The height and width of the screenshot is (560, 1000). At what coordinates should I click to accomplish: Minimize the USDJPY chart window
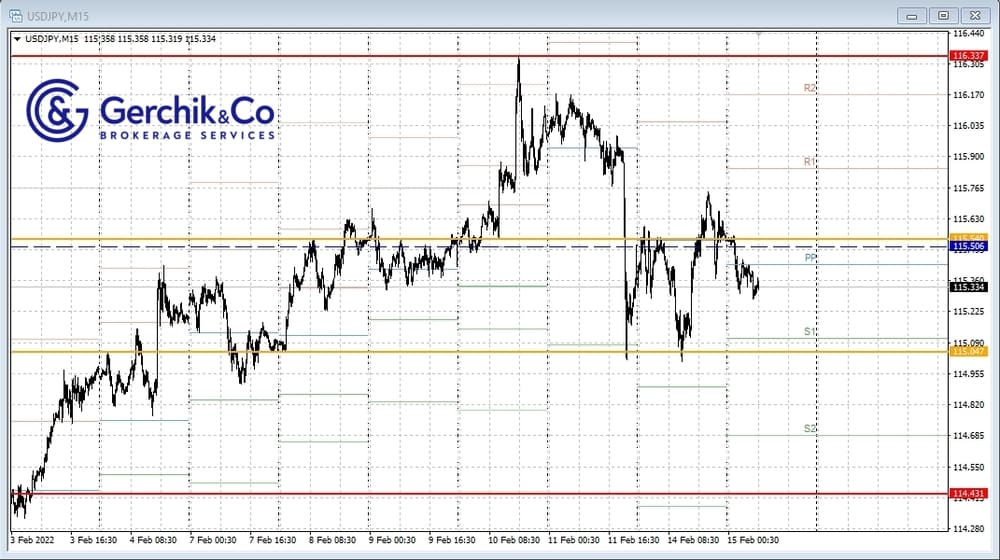pos(912,15)
